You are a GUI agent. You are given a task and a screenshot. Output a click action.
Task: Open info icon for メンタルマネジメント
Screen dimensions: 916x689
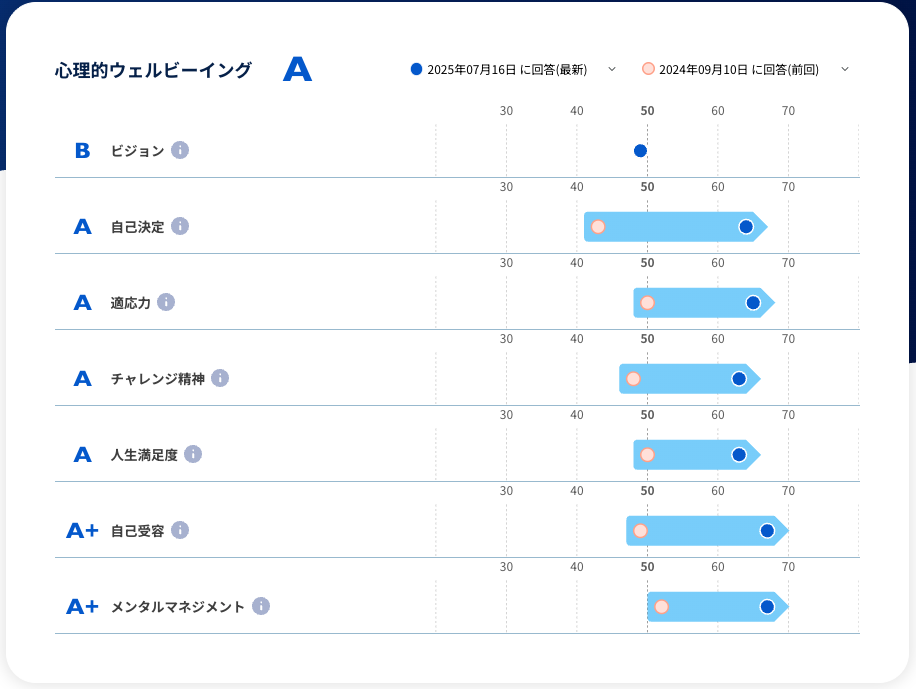coord(261,606)
